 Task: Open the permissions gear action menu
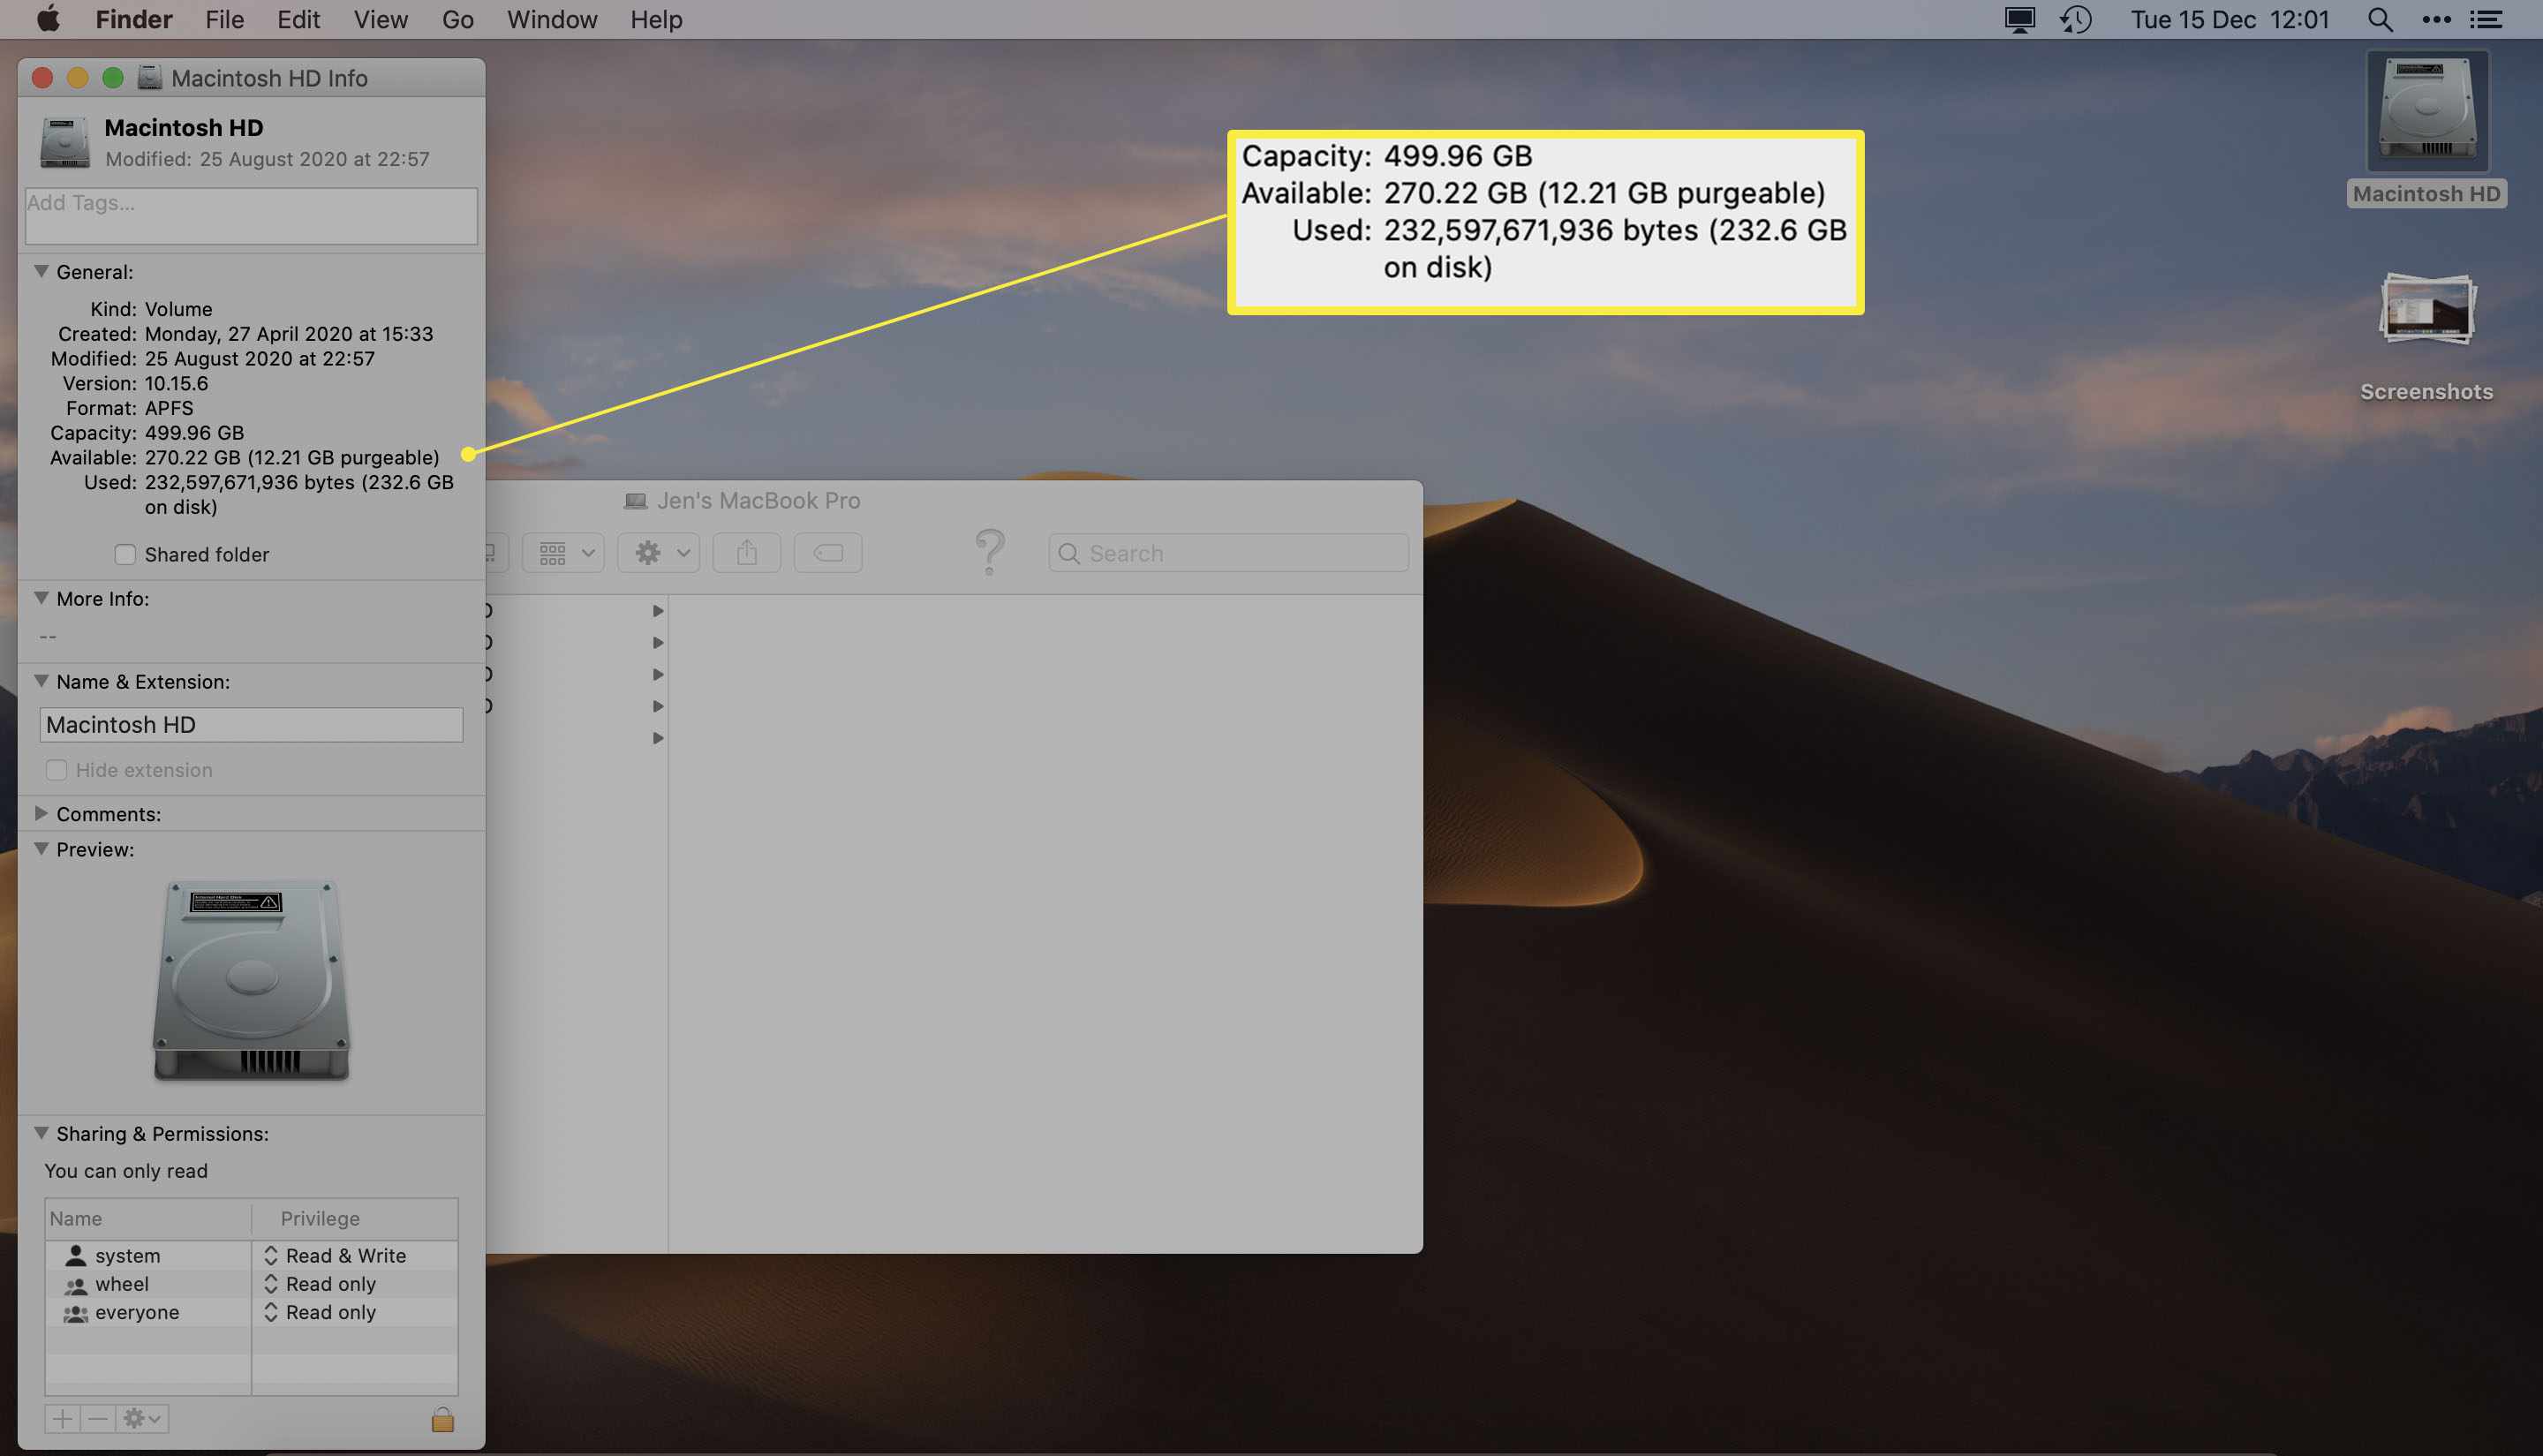coord(142,1419)
